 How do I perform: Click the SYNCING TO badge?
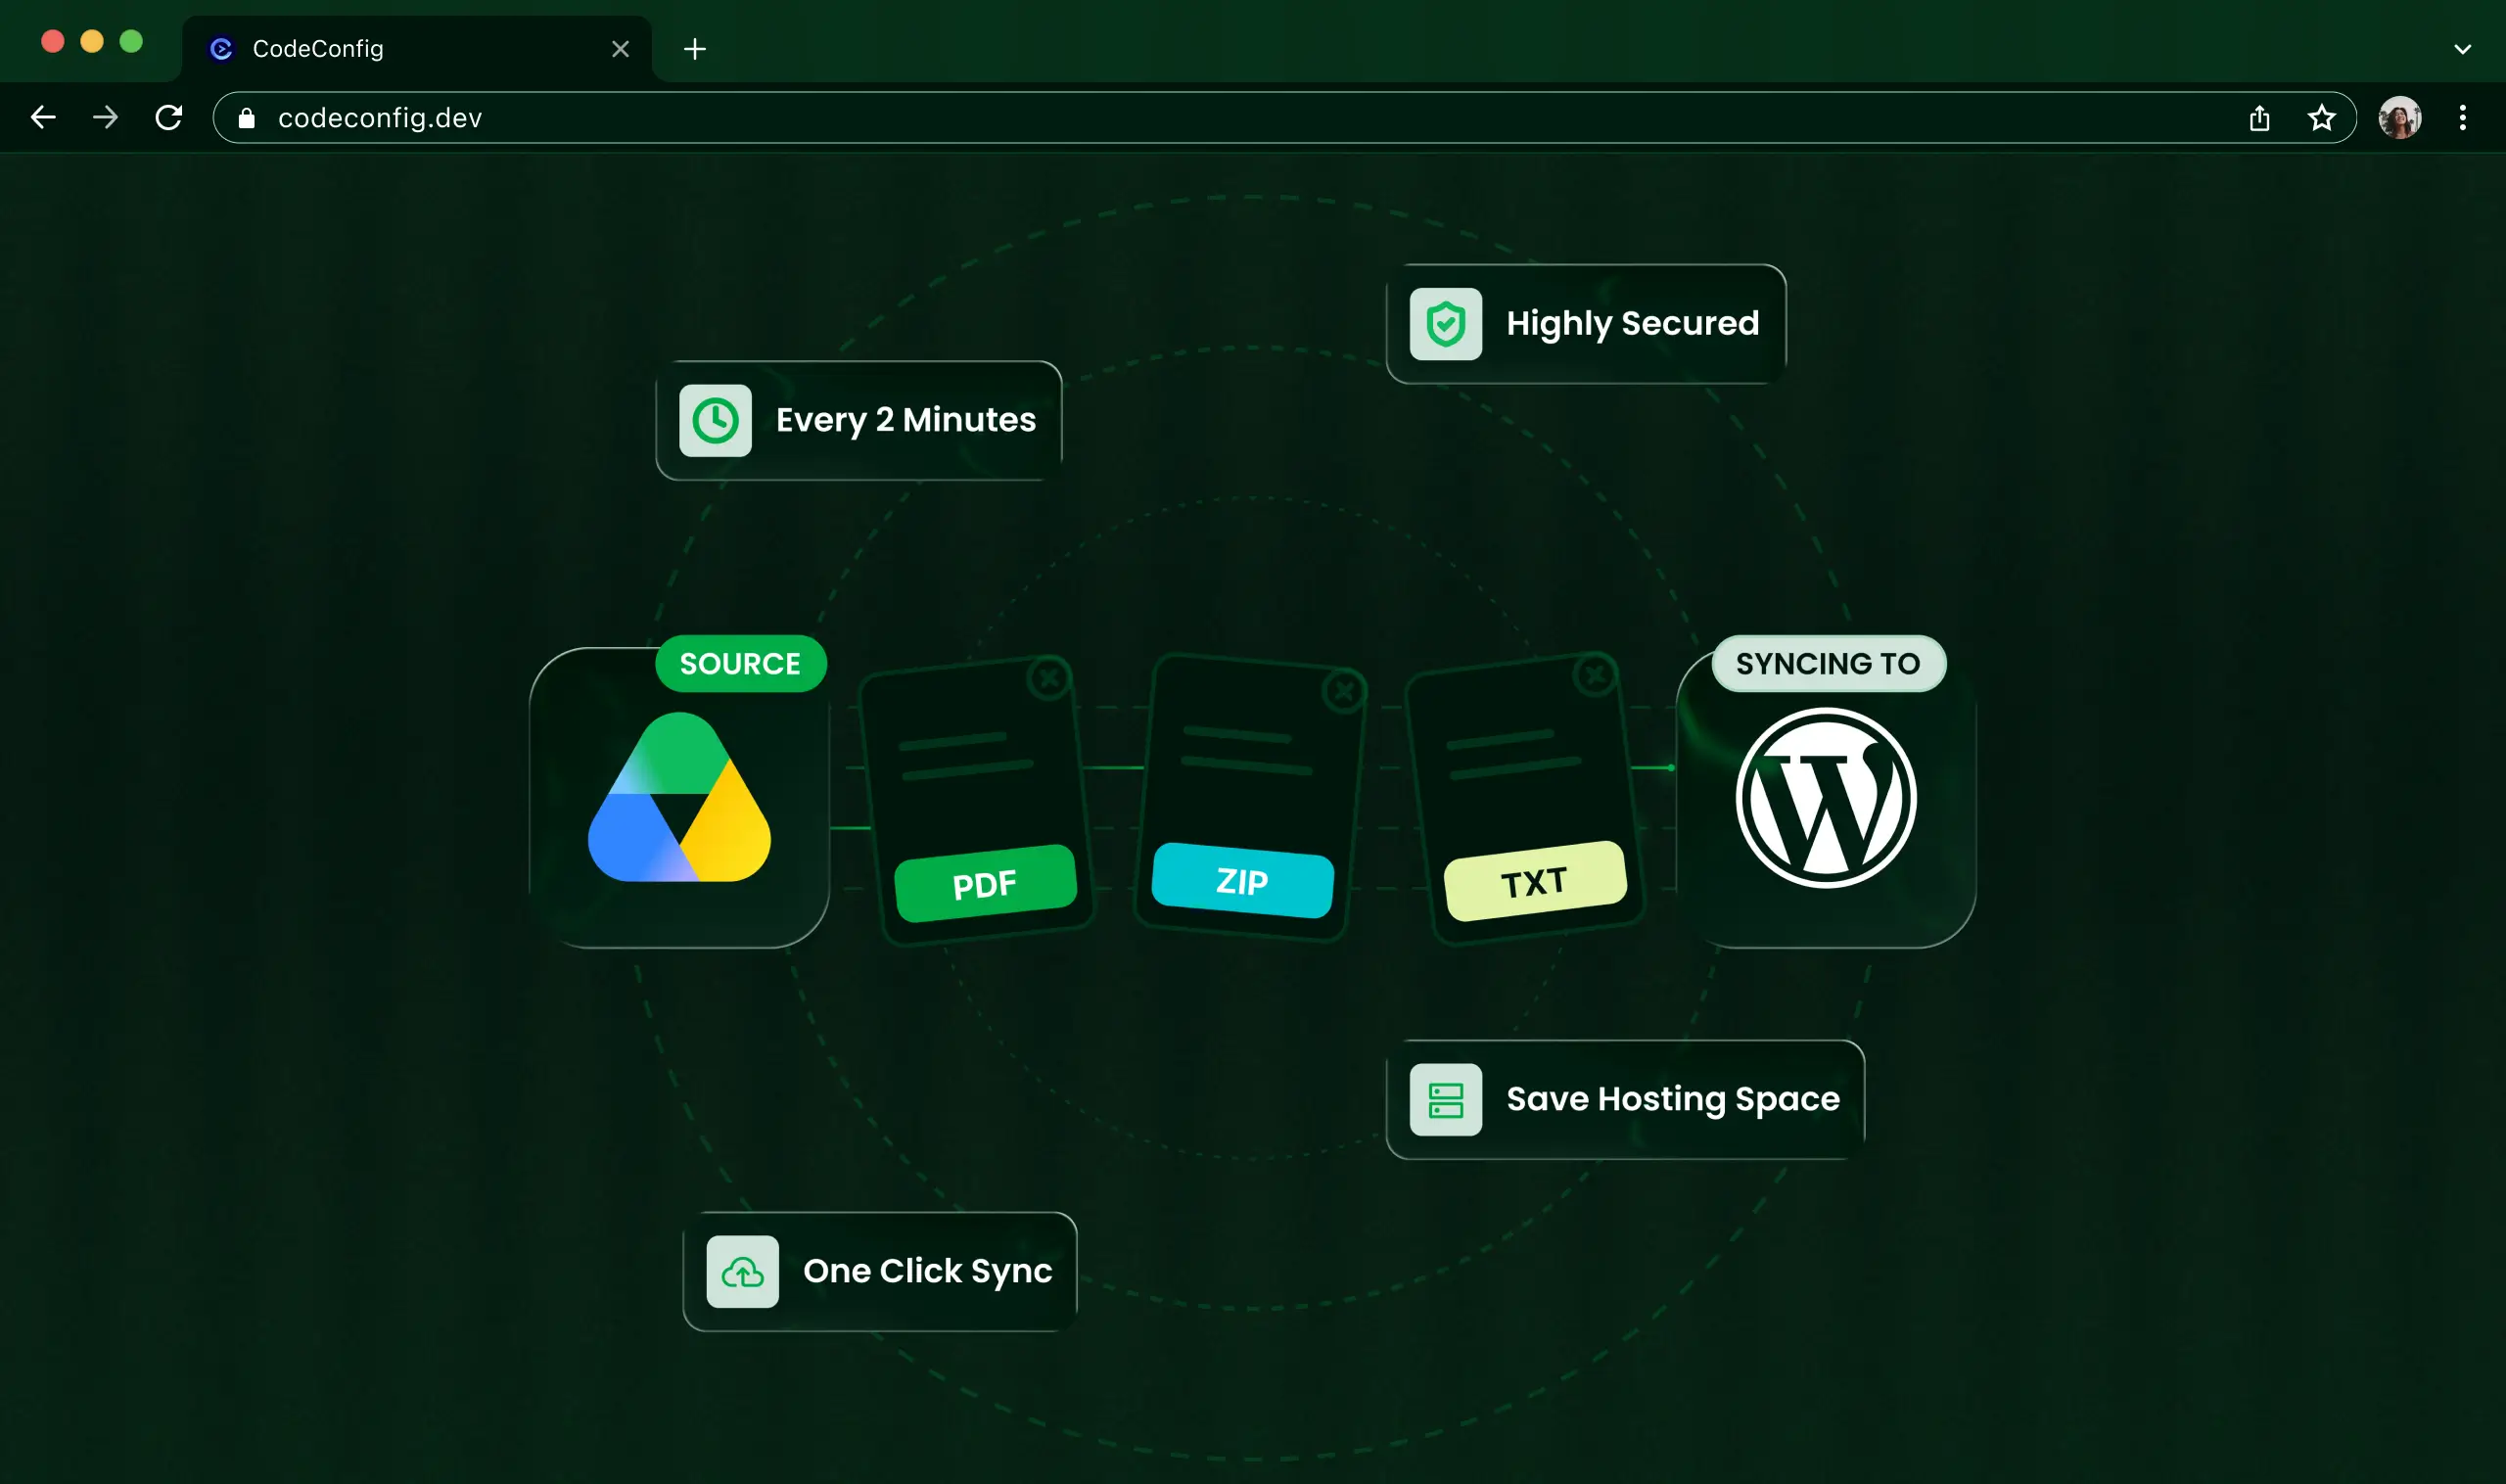pyautogui.click(x=1828, y=664)
